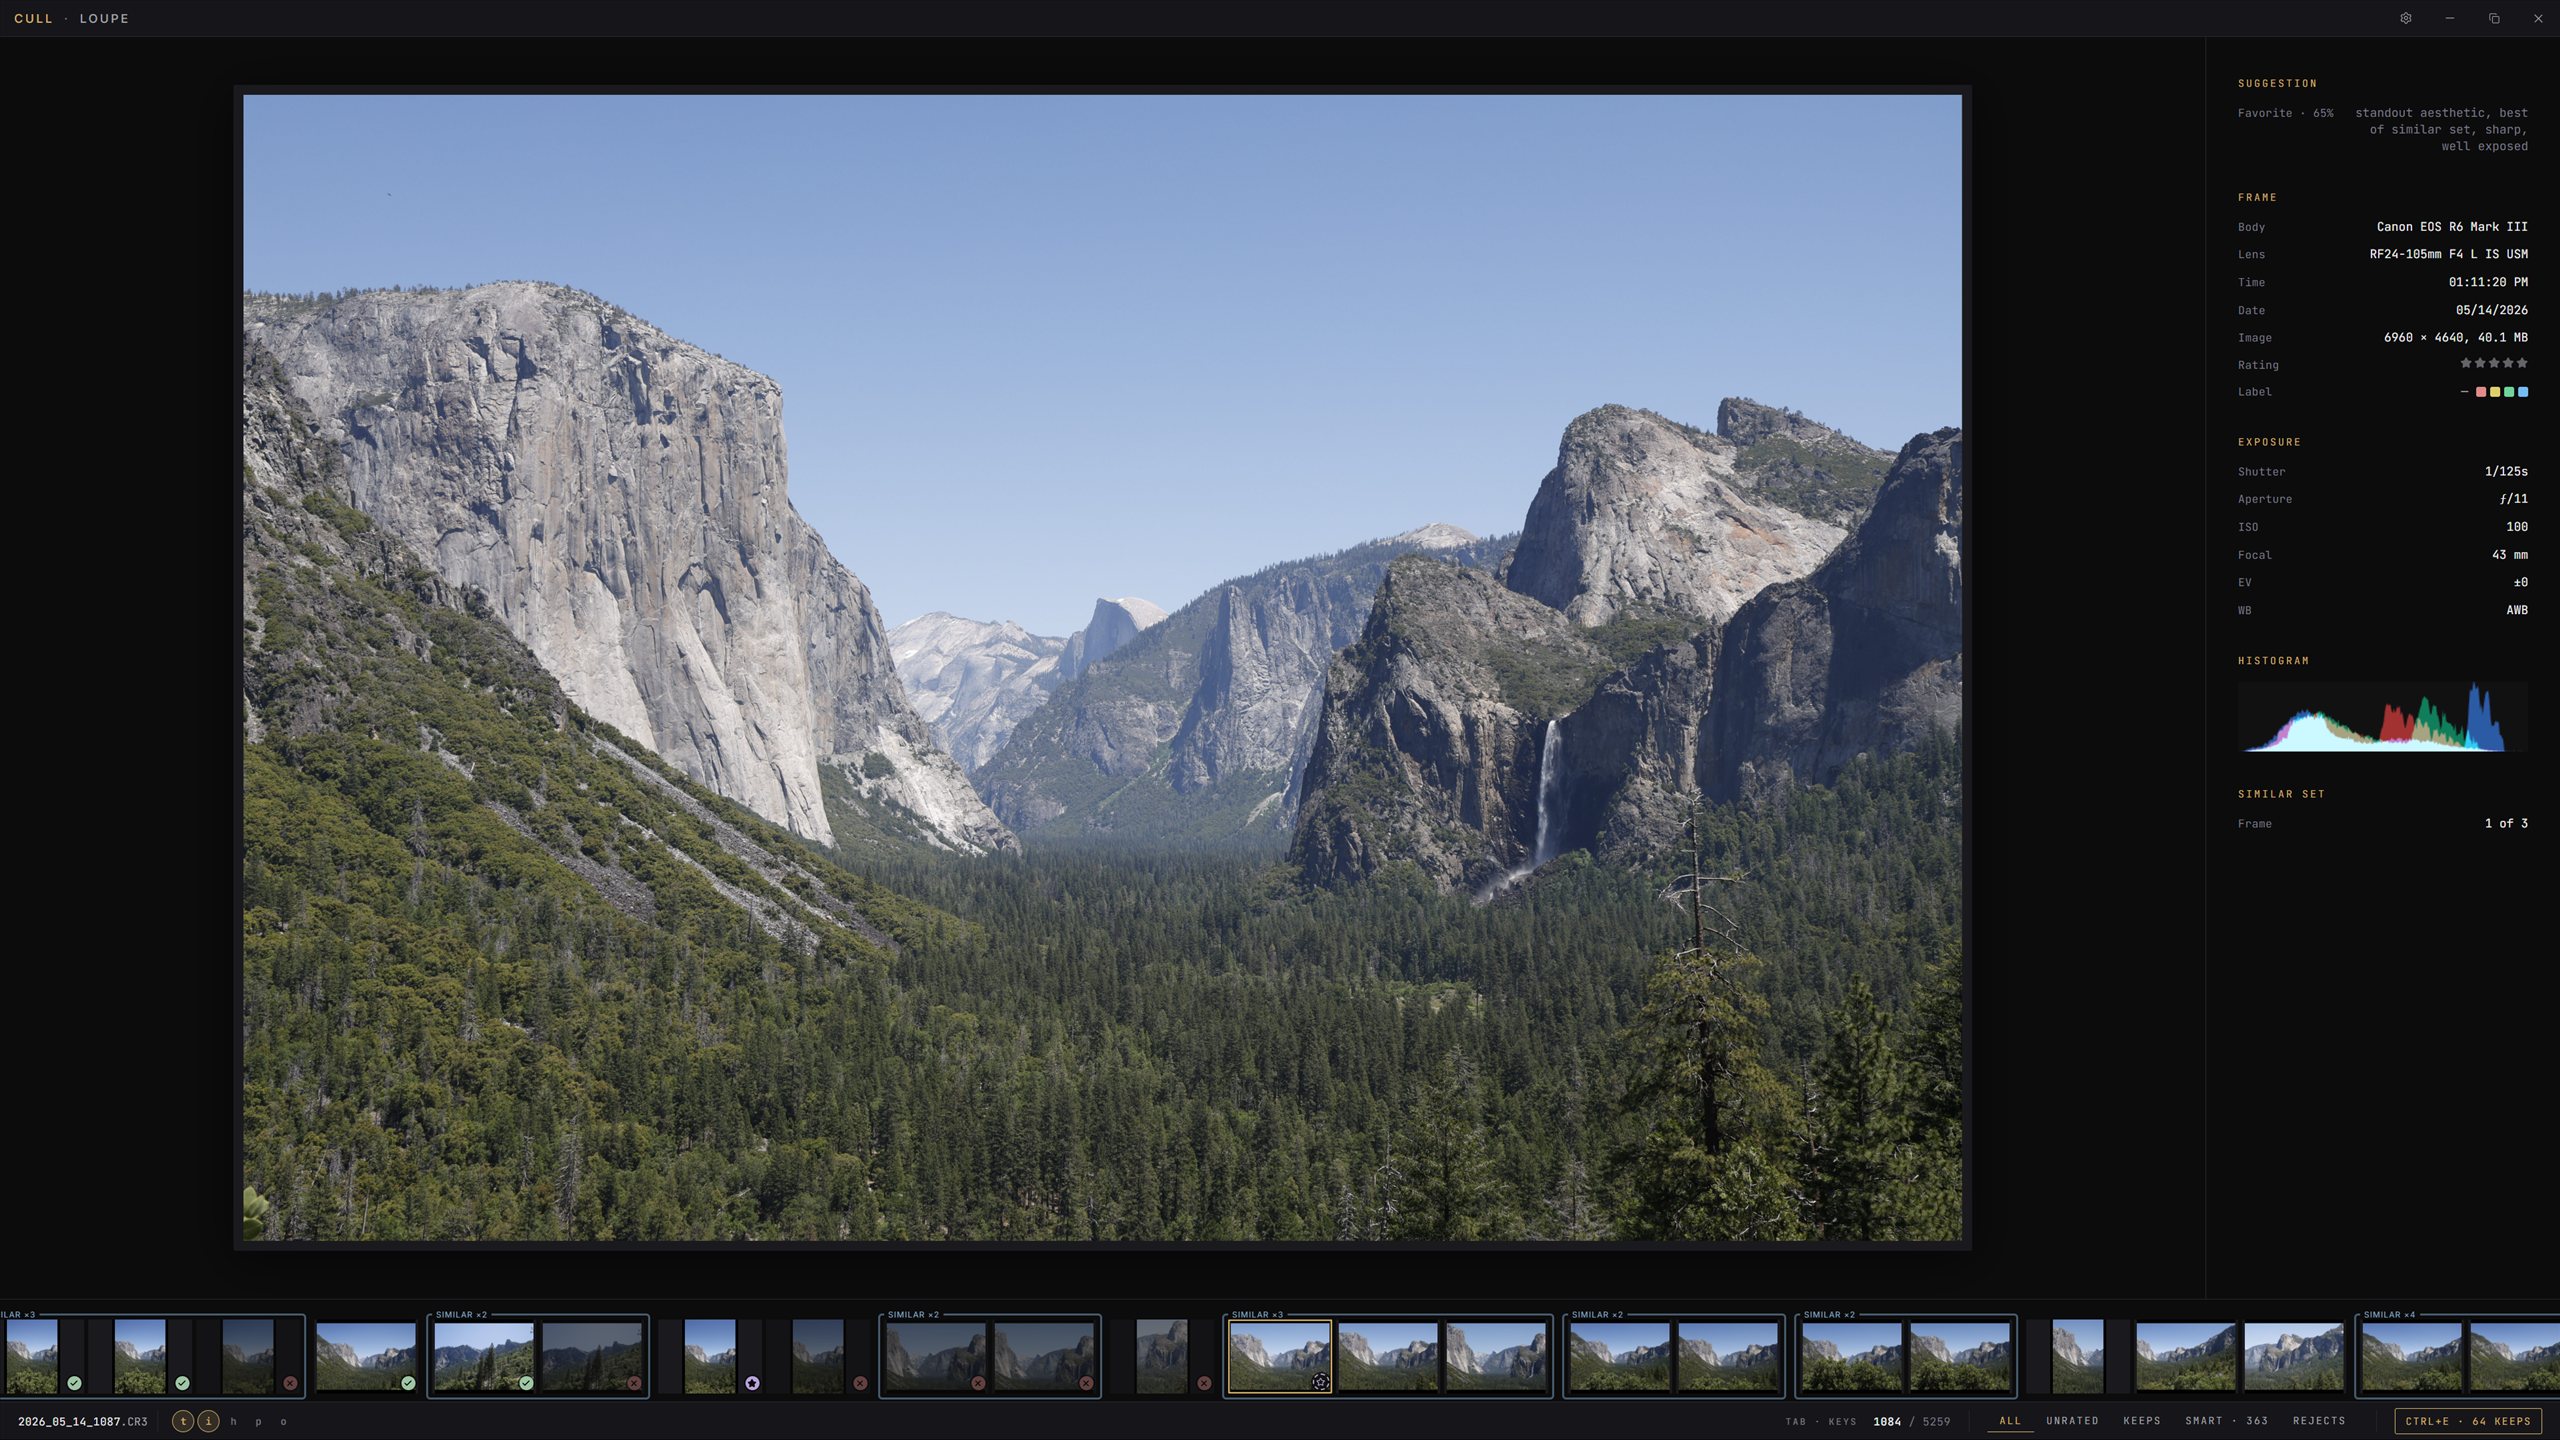Image resolution: width=2560 pixels, height=1440 pixels.
Task: Set rating to three stars
Action: pos(2494,363)
